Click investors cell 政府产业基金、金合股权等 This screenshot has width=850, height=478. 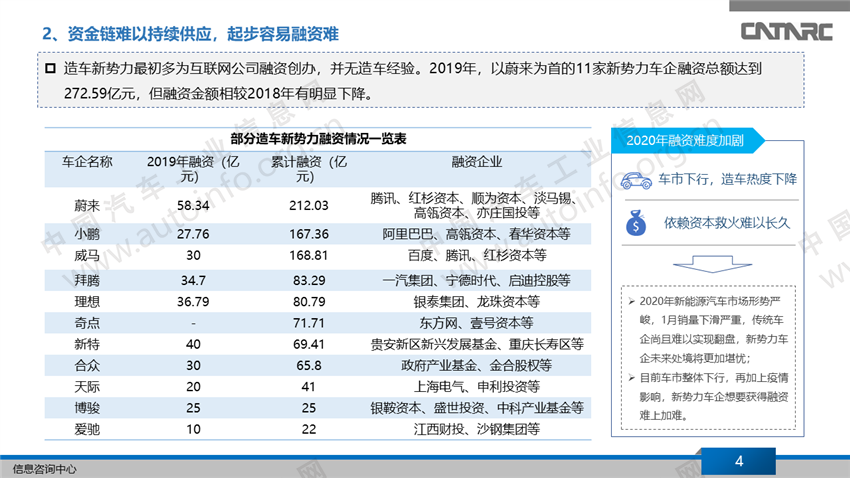coord(476,366)
